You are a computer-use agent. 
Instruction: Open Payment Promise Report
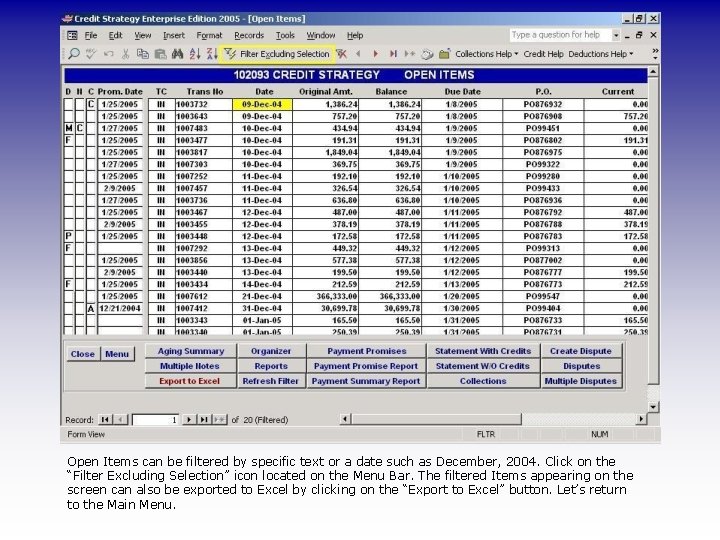coord(366,366)
